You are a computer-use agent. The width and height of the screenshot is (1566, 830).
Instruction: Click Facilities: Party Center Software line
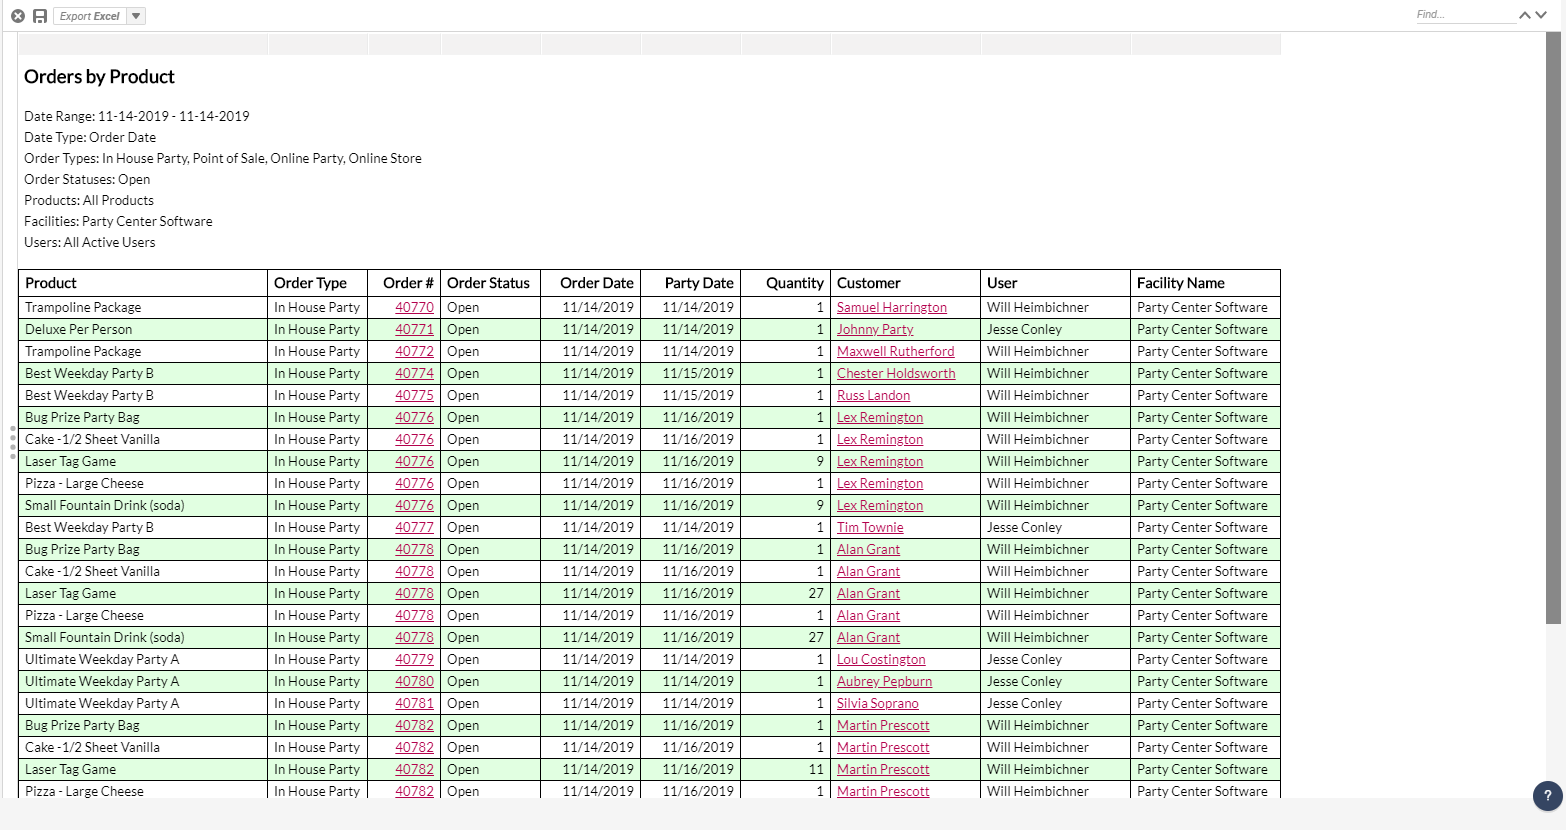point(118,221)
